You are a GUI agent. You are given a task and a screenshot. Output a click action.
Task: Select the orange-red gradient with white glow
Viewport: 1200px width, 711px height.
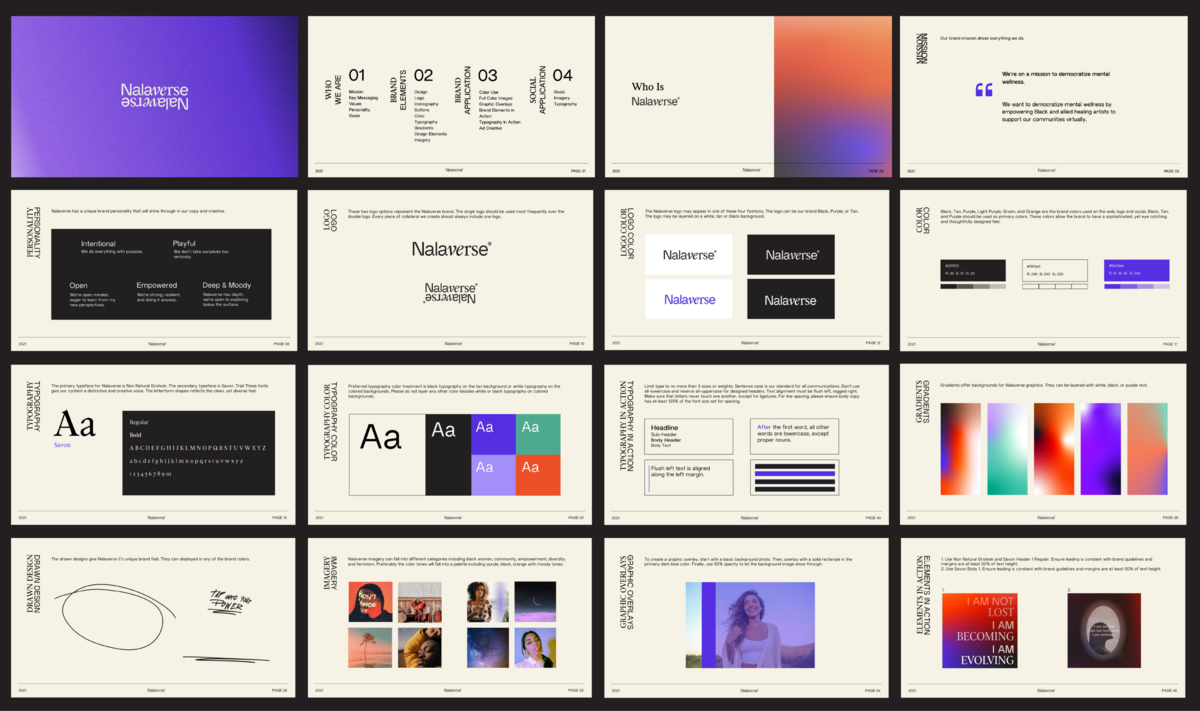[1054, 449]
